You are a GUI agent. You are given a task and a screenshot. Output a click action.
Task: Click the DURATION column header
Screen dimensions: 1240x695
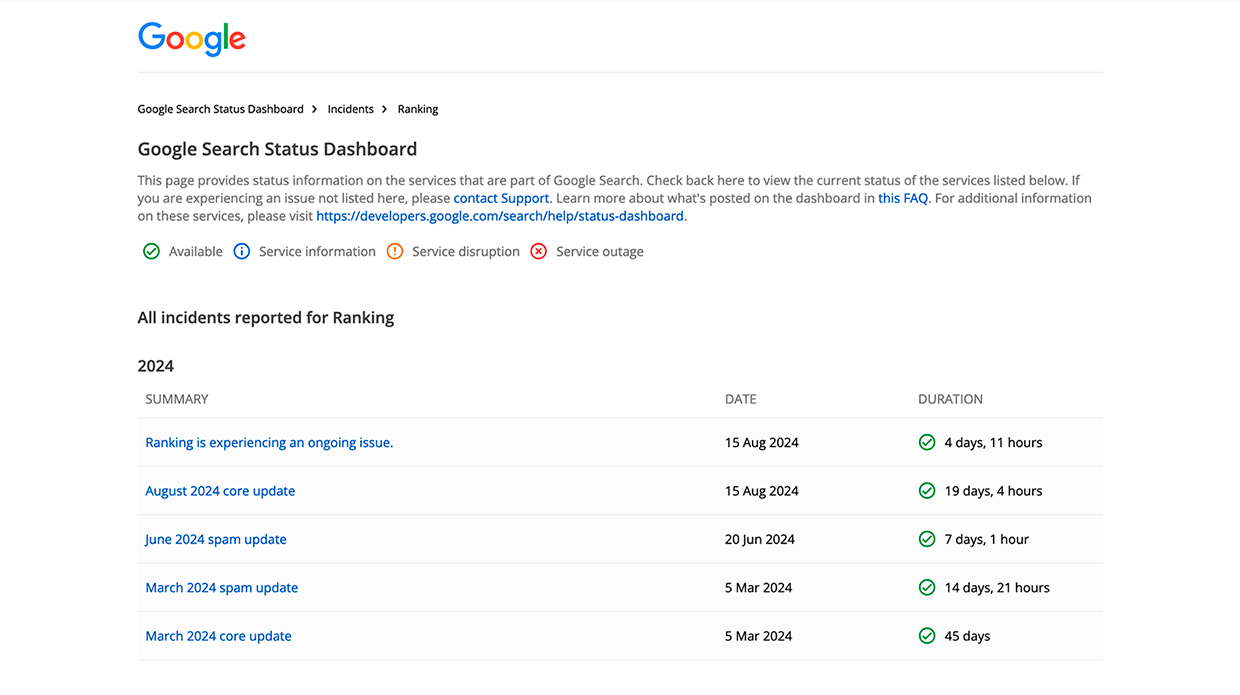pyautogui.click(x=950, y=399)
